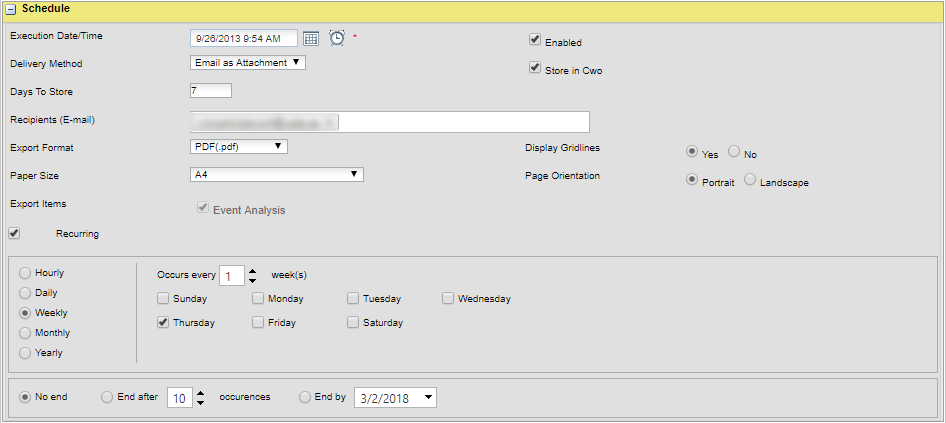
Task: Select the No end option
Action: point(25,397)
